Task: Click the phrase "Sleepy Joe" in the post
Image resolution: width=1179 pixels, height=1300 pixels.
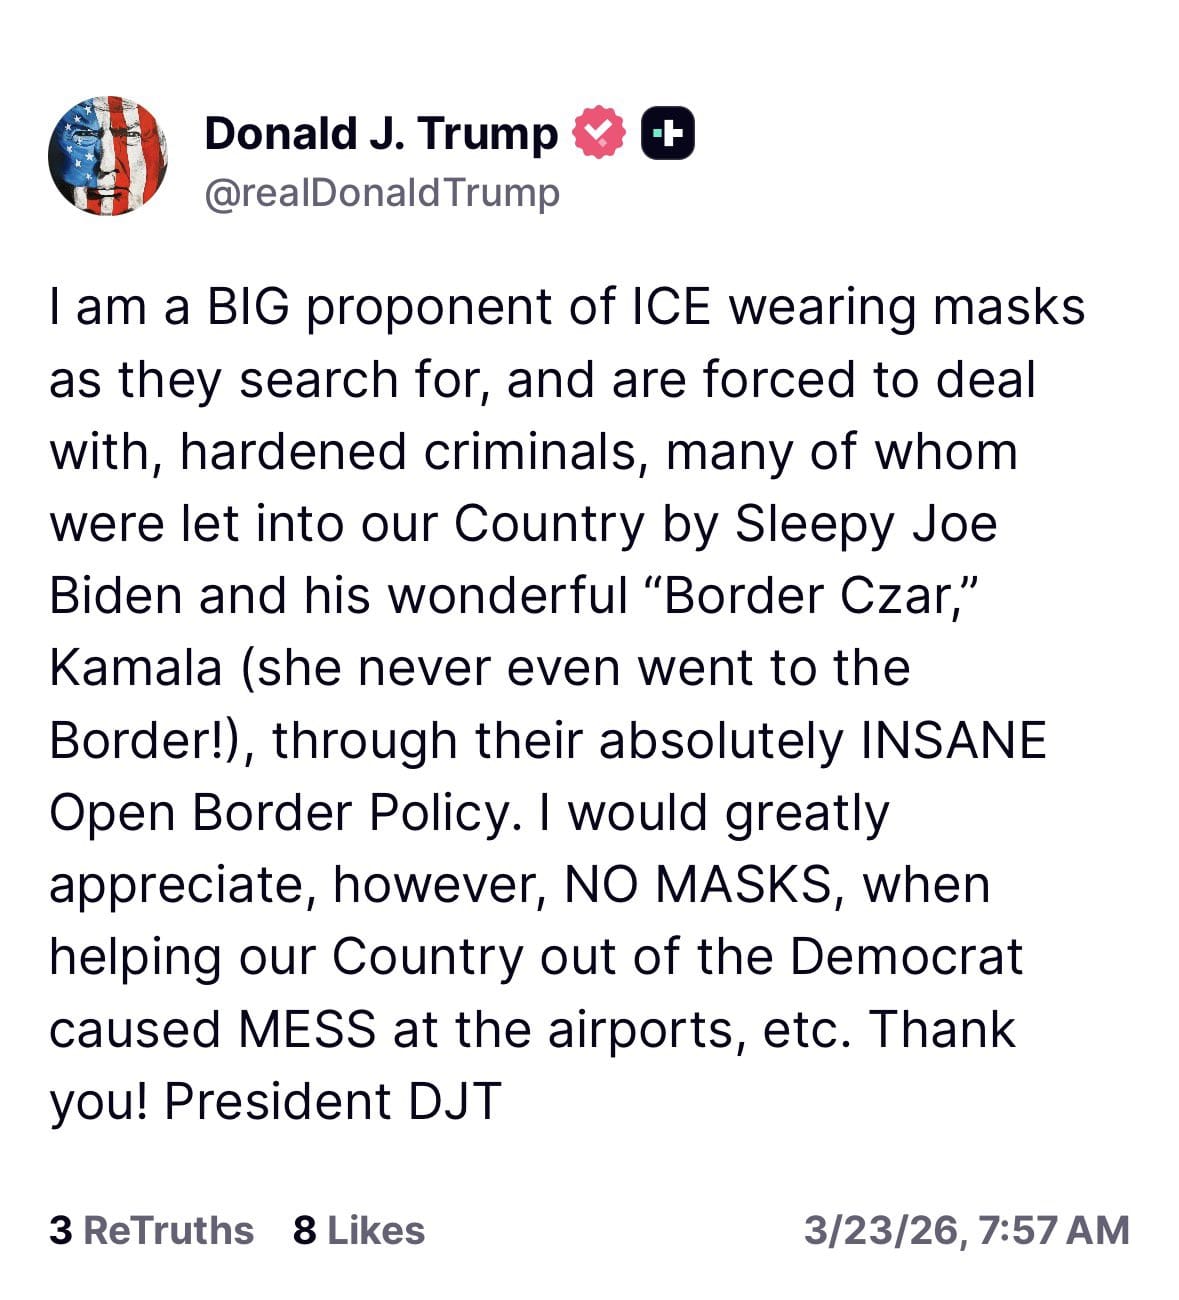Action: click(866, 525)
